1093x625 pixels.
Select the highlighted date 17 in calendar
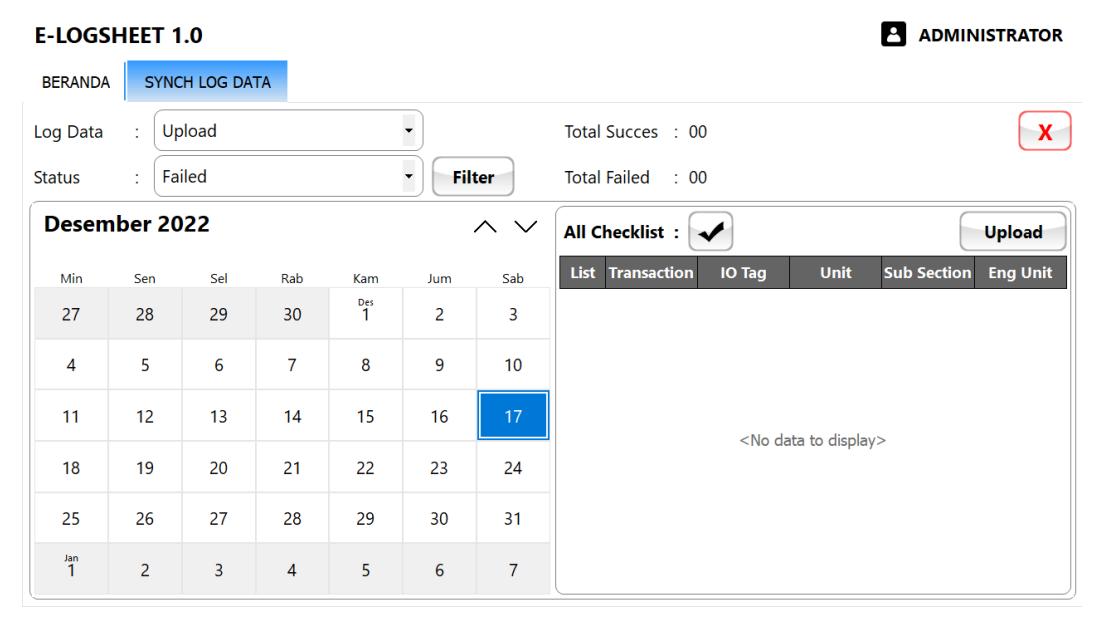click(513, 416)
